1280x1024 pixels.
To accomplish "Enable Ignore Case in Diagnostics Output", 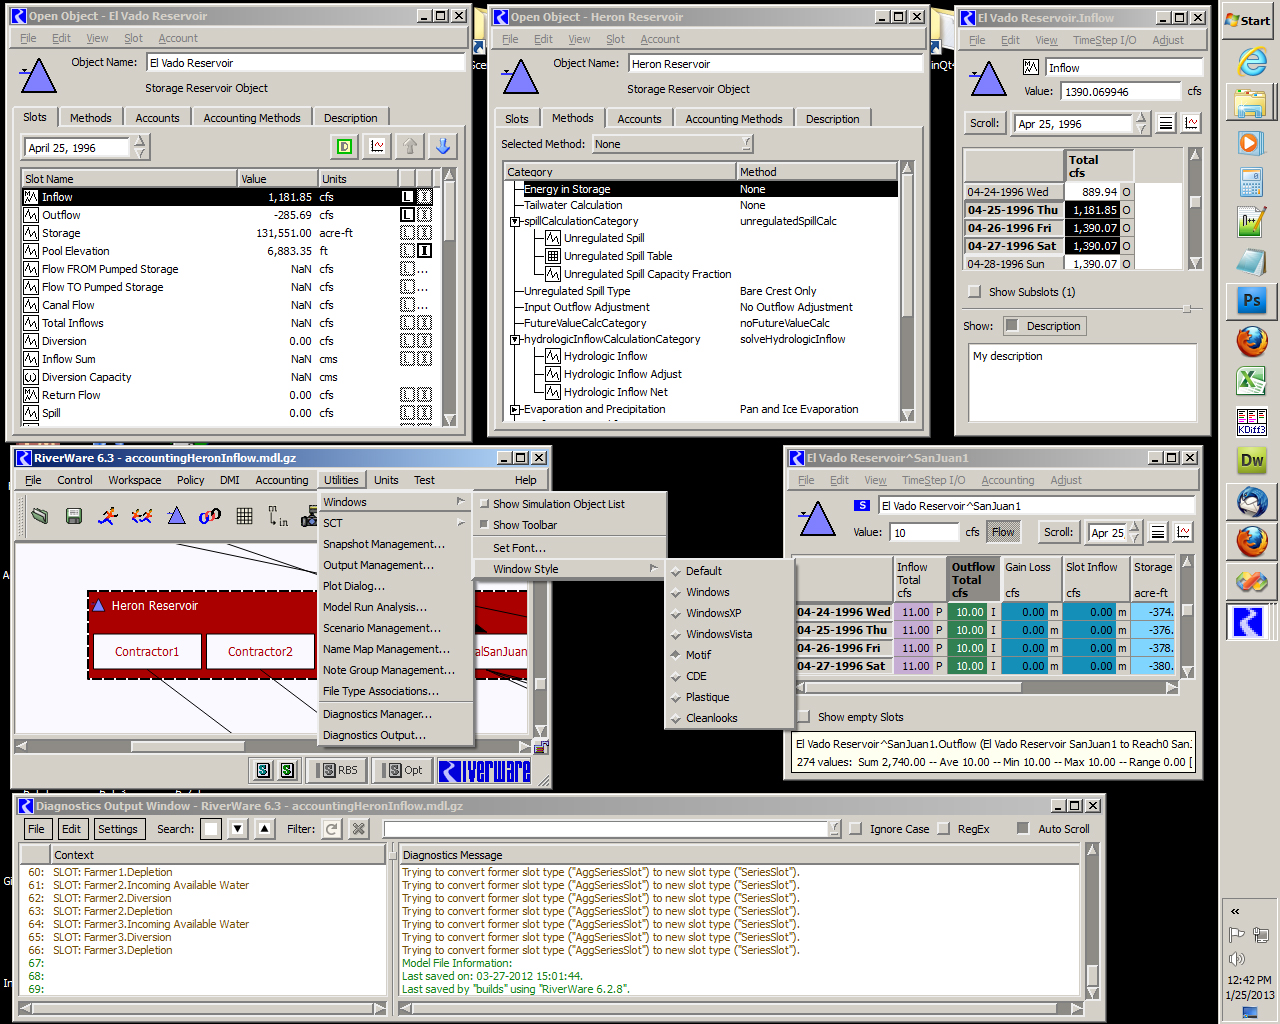I will tap(855, 829).
